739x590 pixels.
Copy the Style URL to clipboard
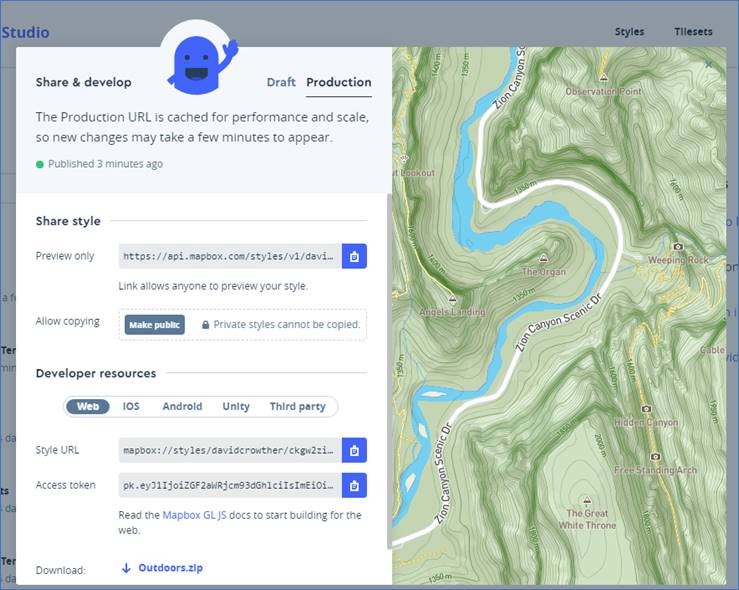(354, 451)
